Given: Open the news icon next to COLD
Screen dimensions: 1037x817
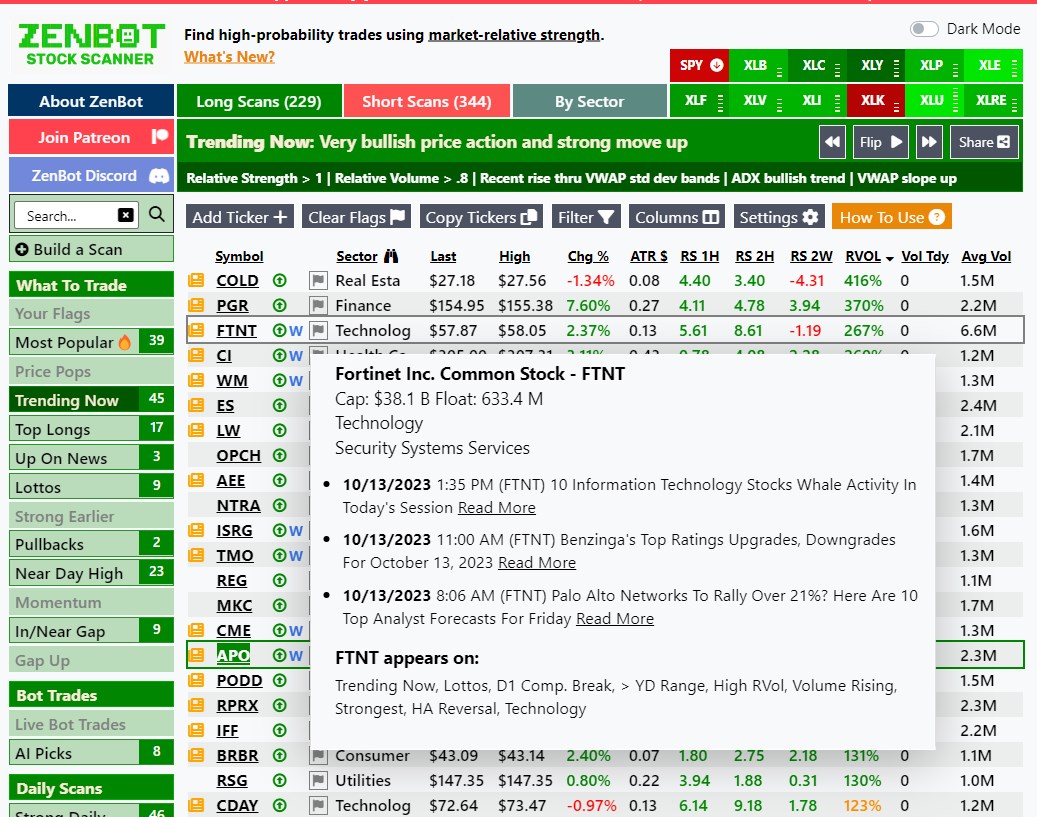Looking at the screenshot, I should tap(196, 280).
